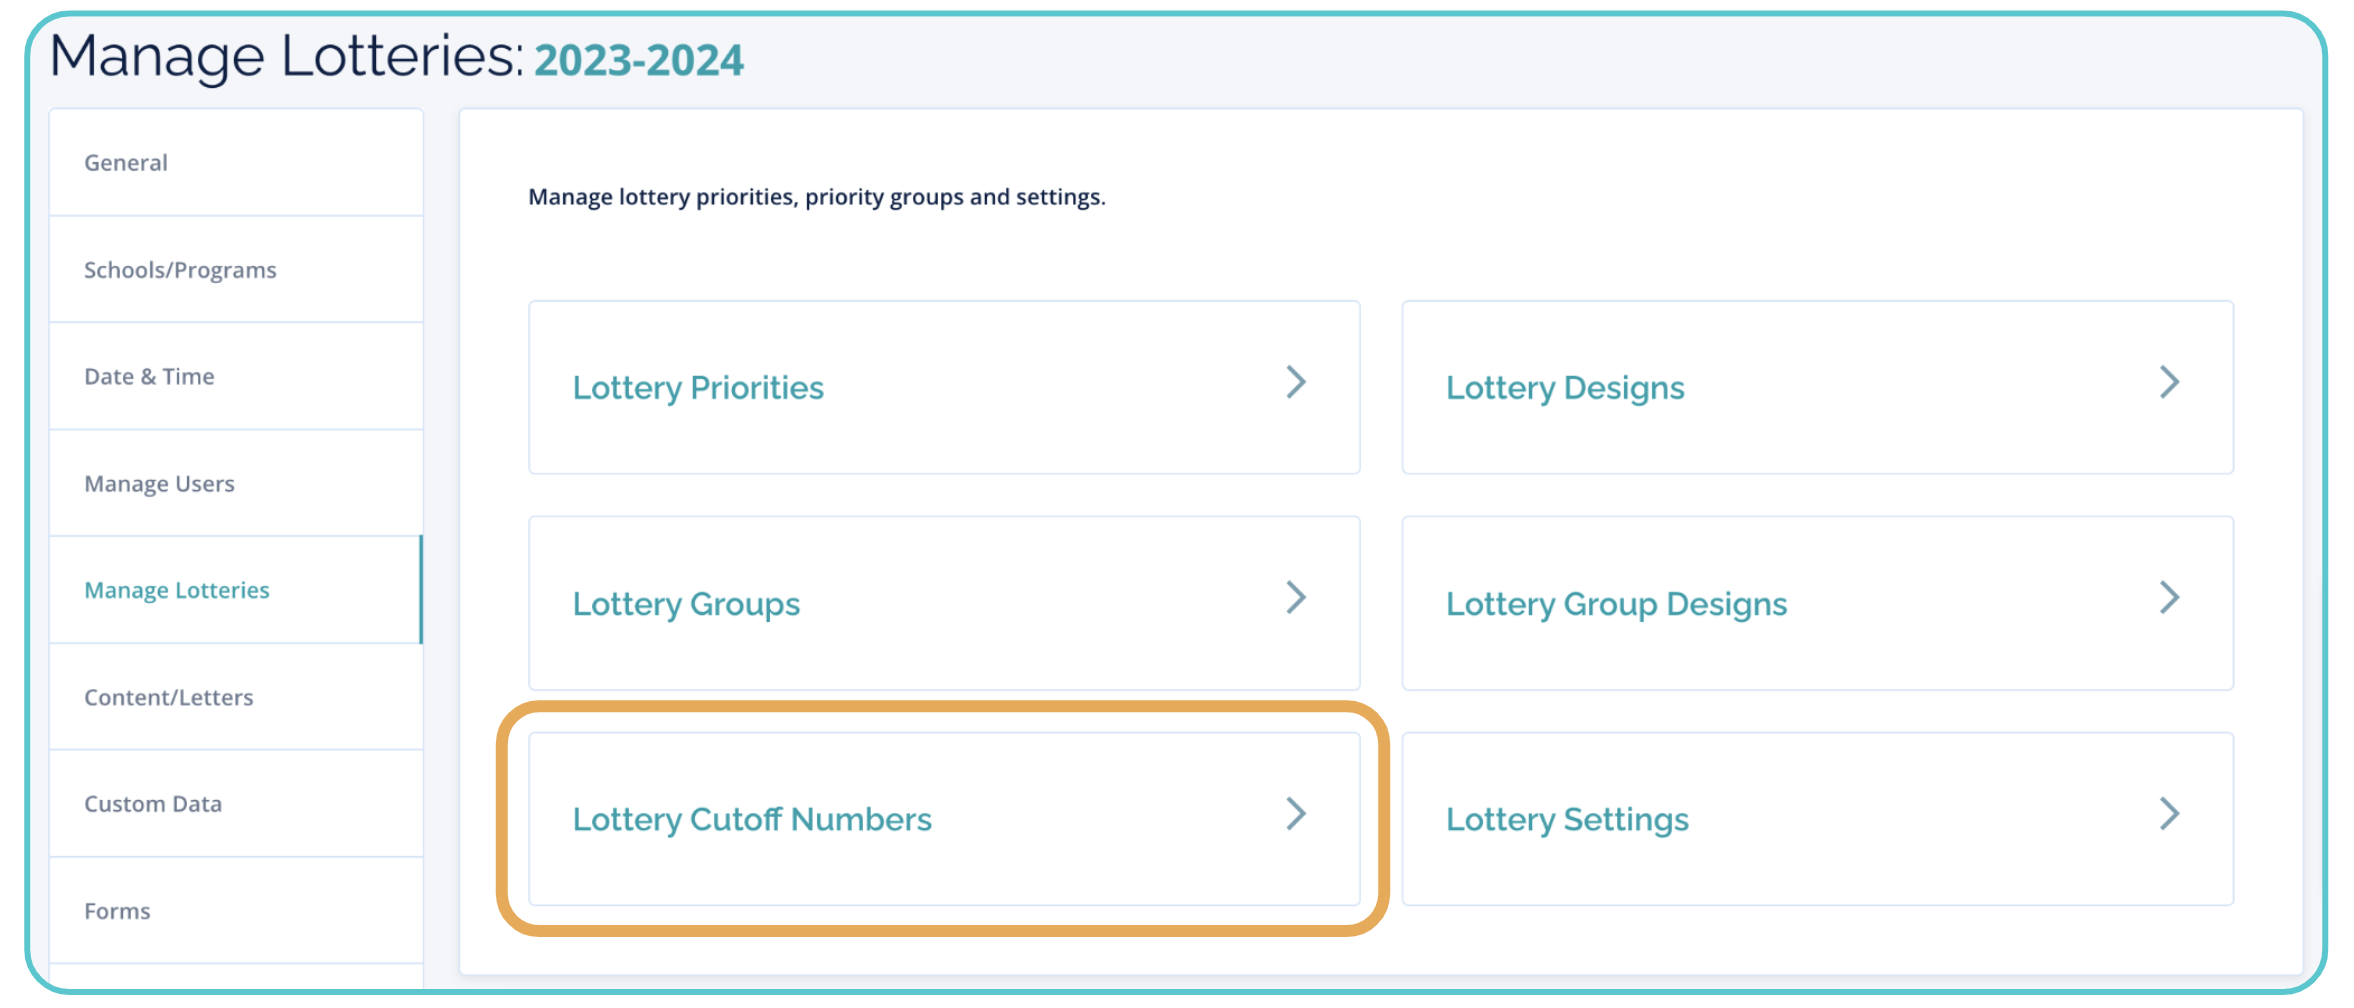
Task: Open the General sidebar section
Action: [x=126, y=163]
